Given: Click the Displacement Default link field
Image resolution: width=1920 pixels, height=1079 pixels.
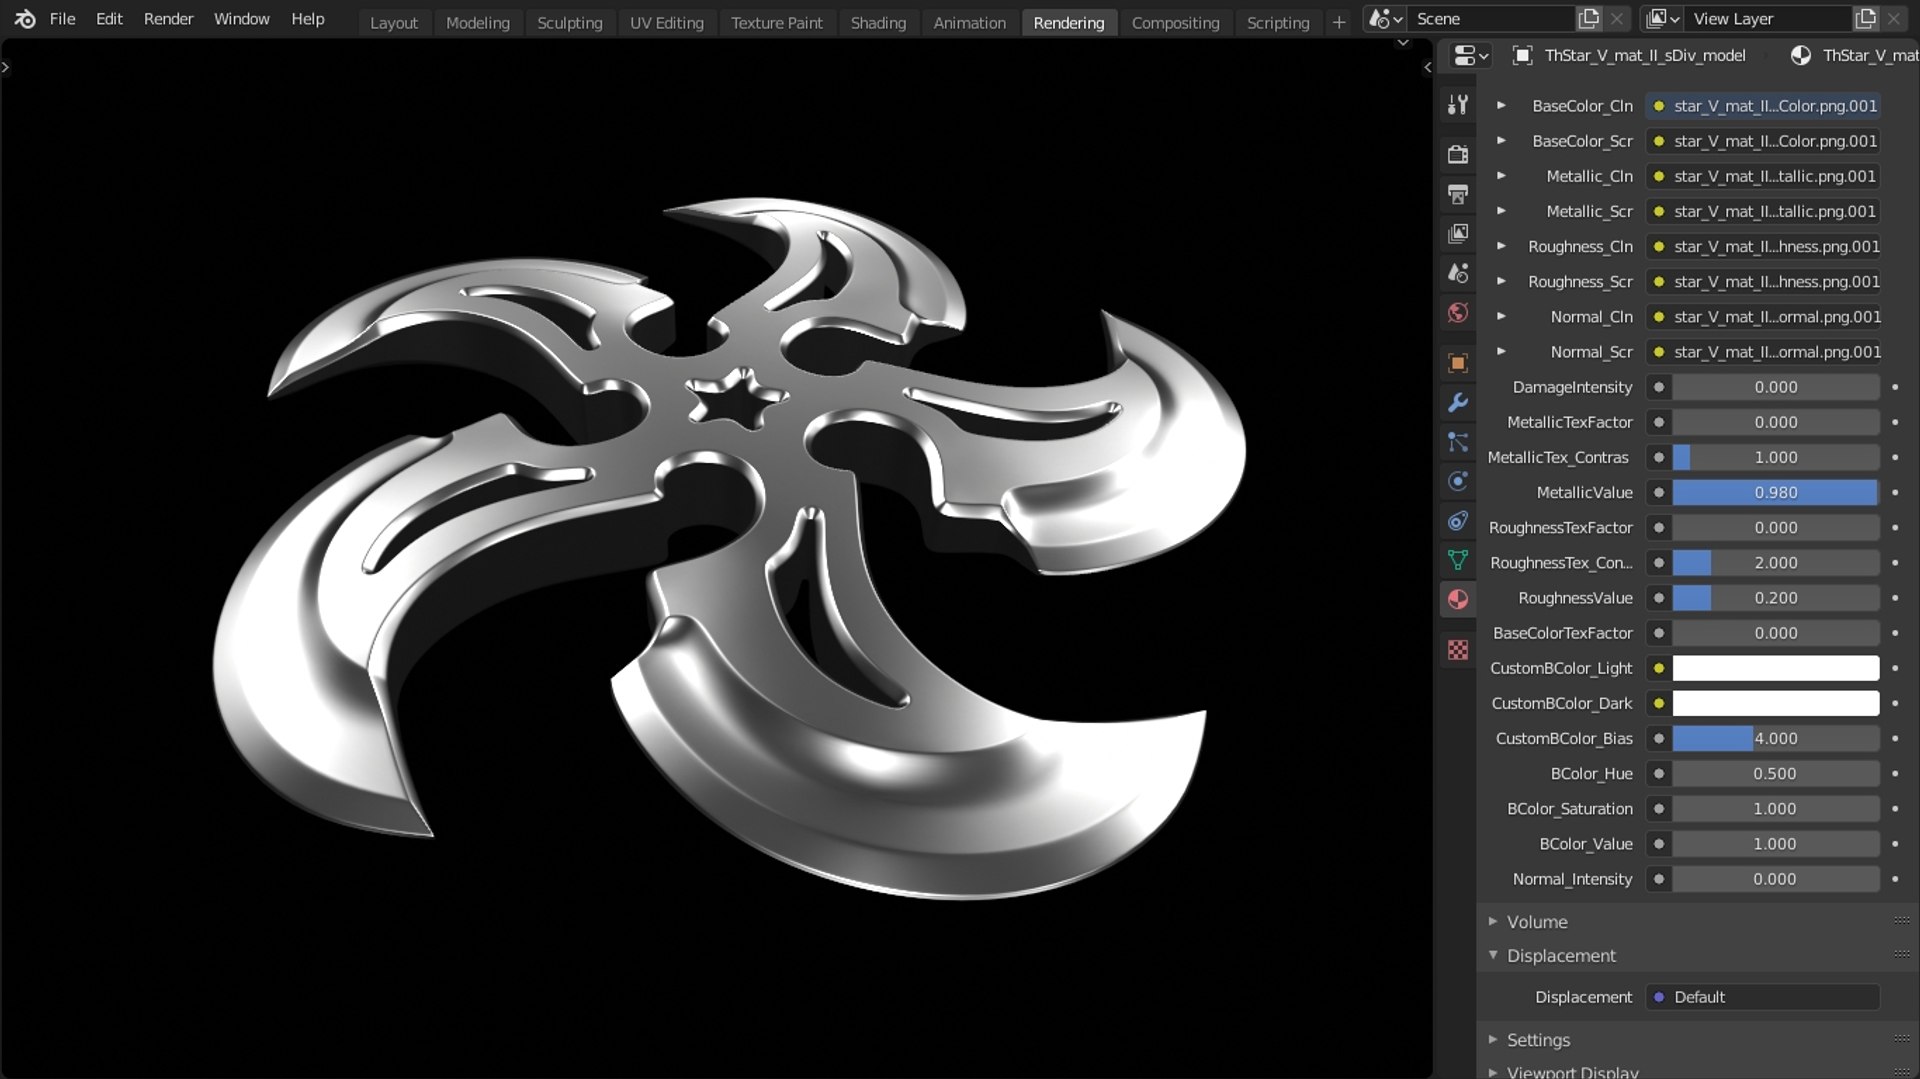Looking at the screenshot, I should point(1763,997).
